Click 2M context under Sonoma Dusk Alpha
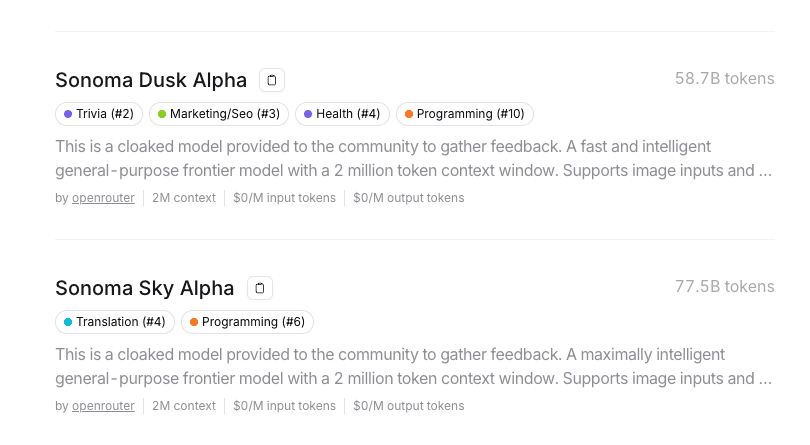The width and height of the screenshot is (810, 445). [184, 198]
